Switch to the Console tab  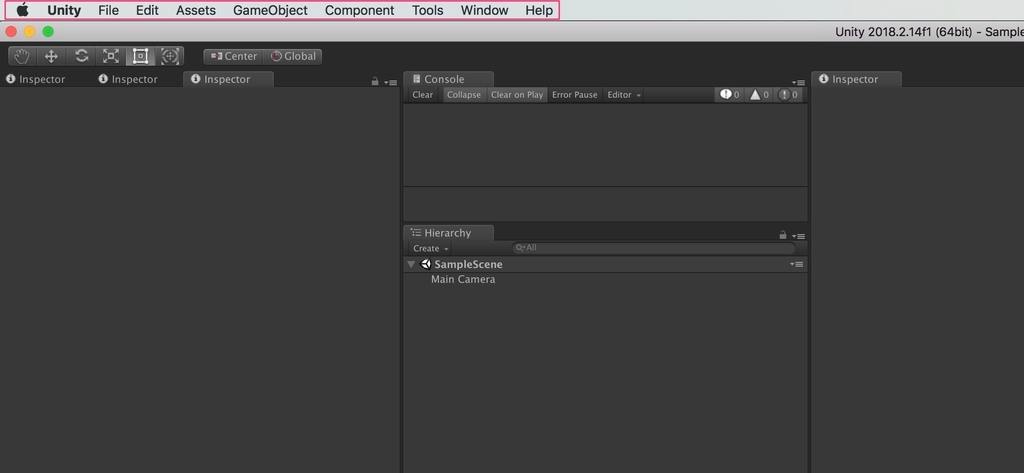[448, 79]
